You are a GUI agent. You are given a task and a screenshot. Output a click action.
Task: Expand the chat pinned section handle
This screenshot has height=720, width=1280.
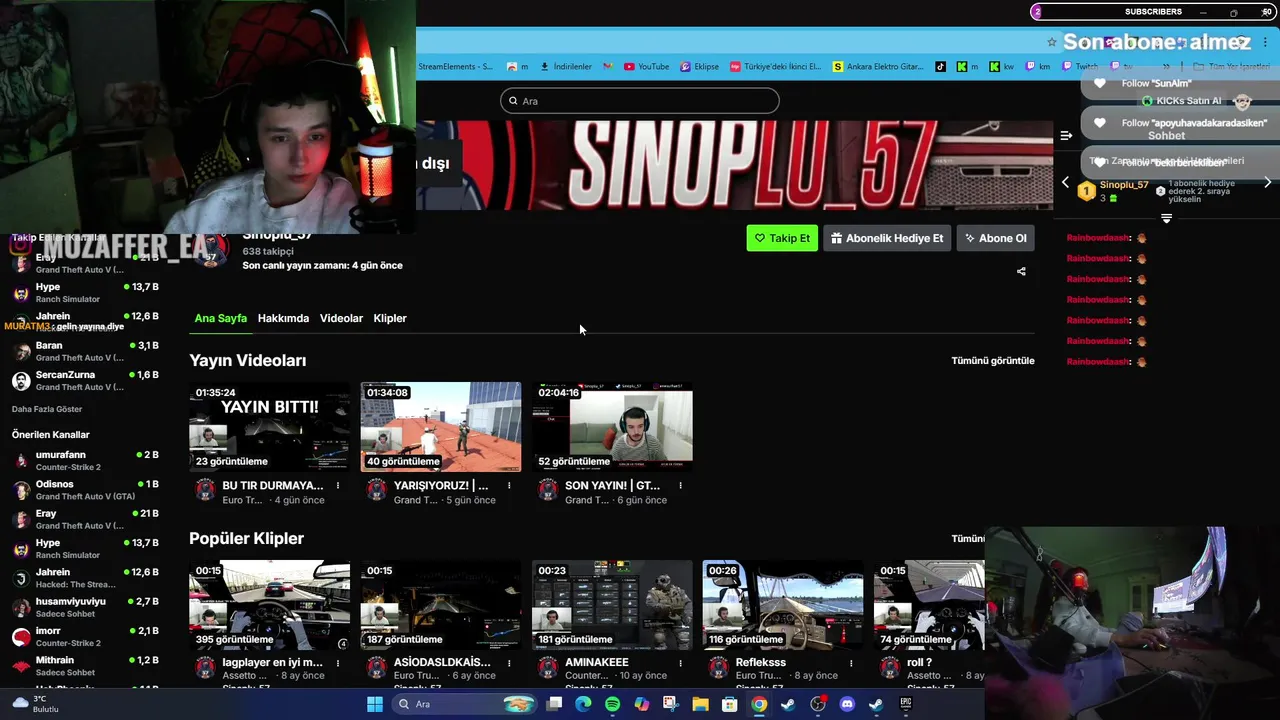[x=1166, y=218]
